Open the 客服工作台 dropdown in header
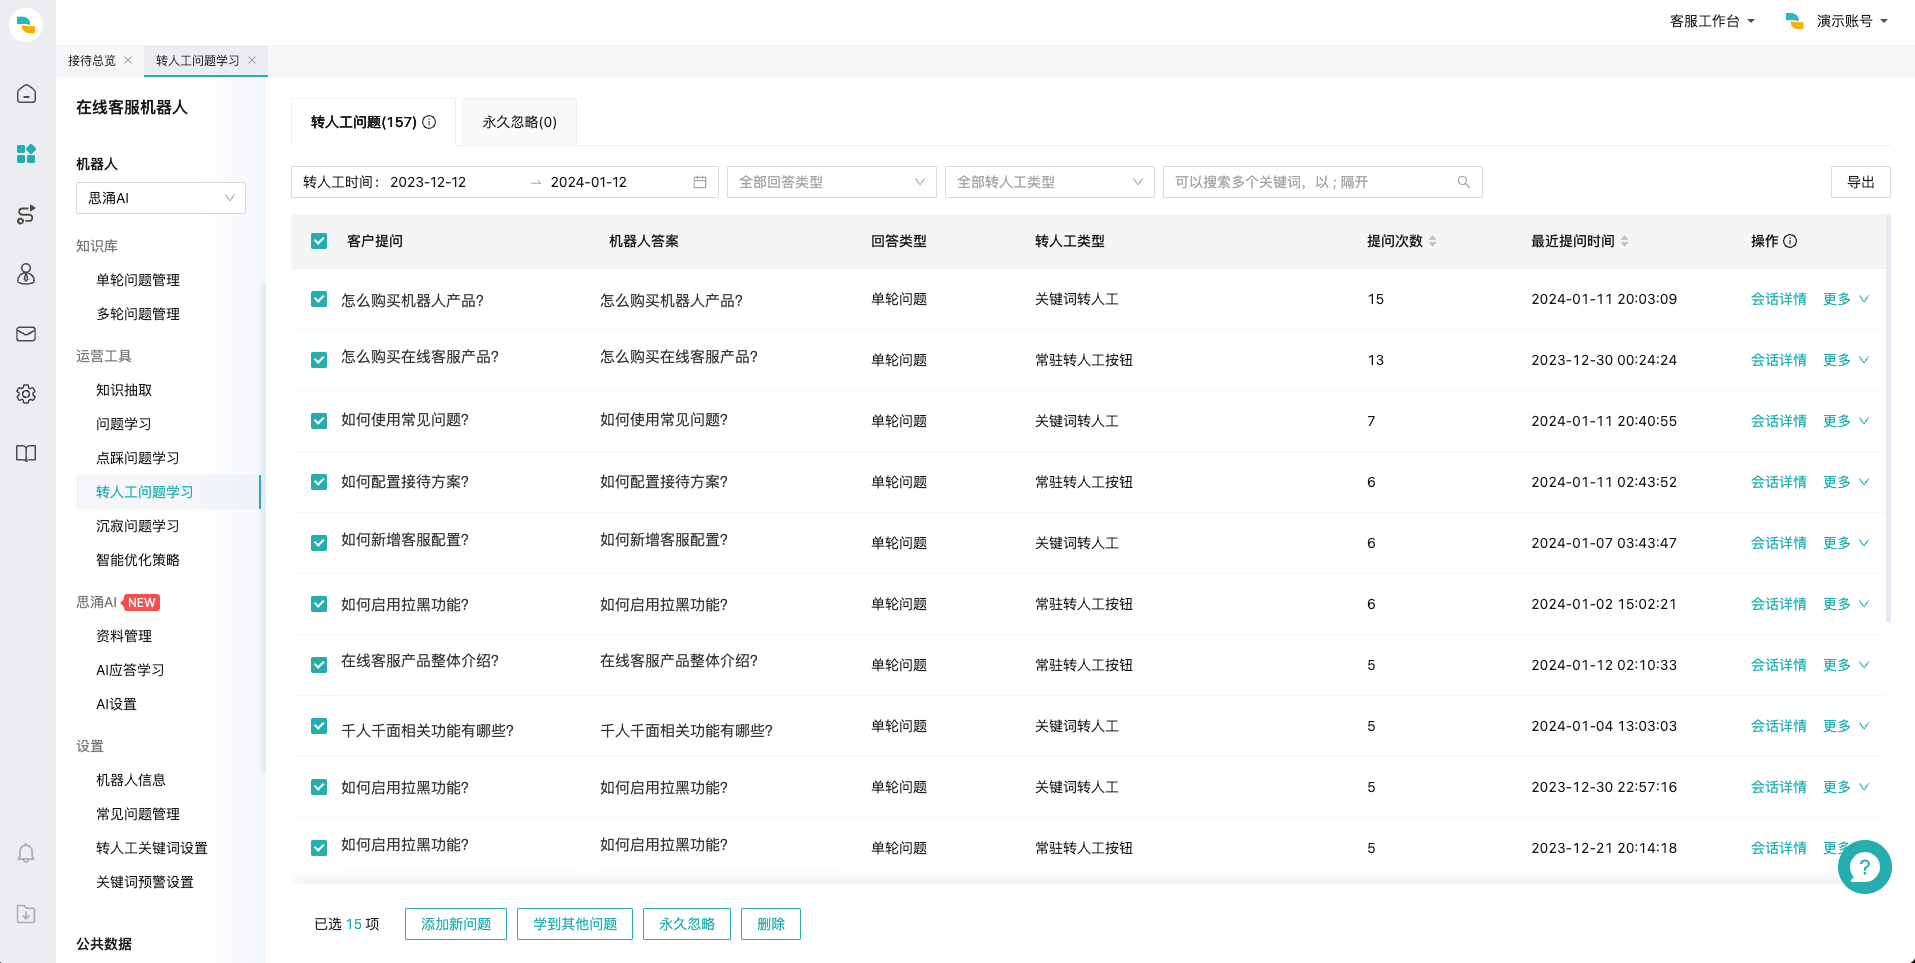Viewport: 1915px width, 963px height. [x=1712, y=21]
